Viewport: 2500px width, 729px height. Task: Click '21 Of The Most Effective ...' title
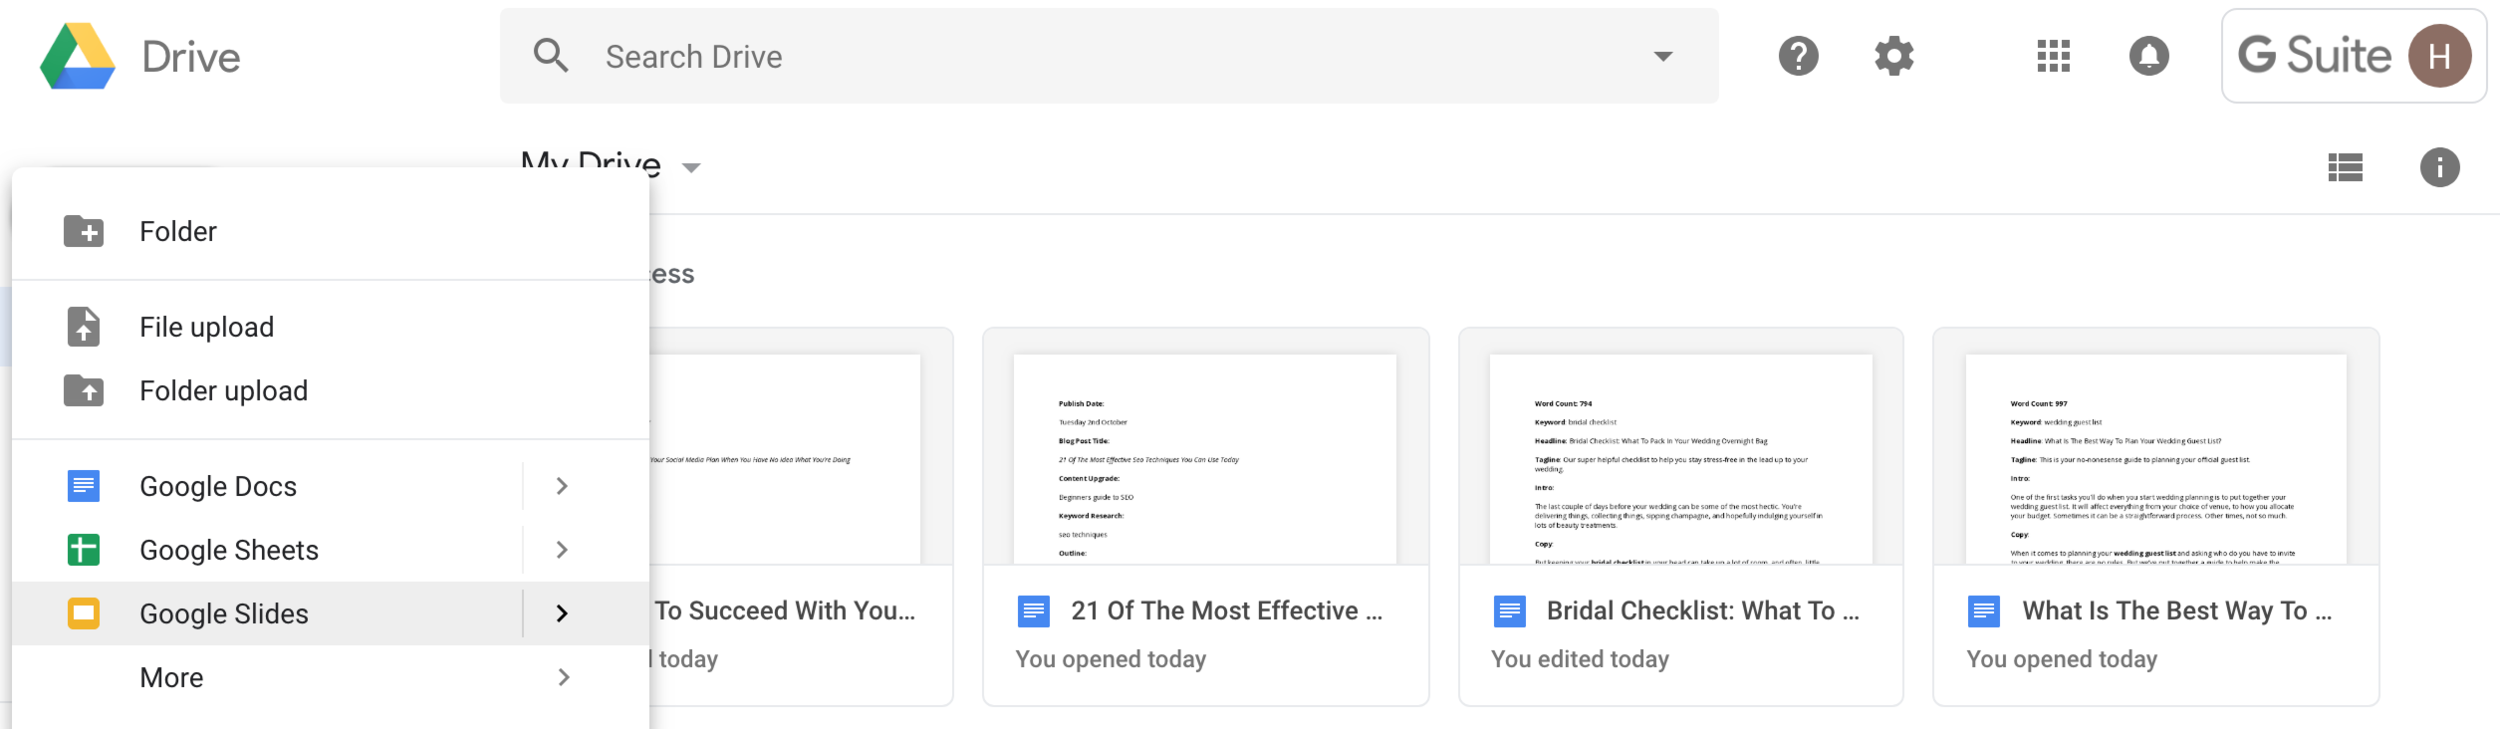click(x=1226, y=611)
